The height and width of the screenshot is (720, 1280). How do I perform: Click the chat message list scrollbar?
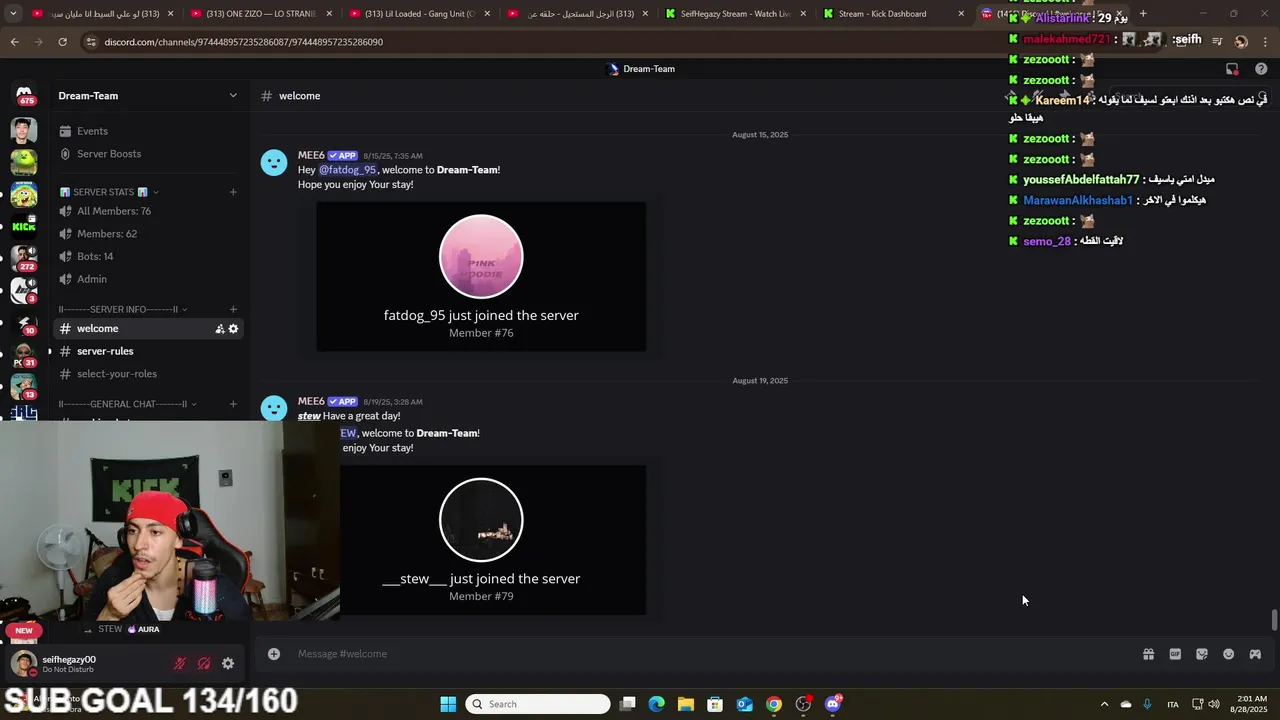(1274, 619)
